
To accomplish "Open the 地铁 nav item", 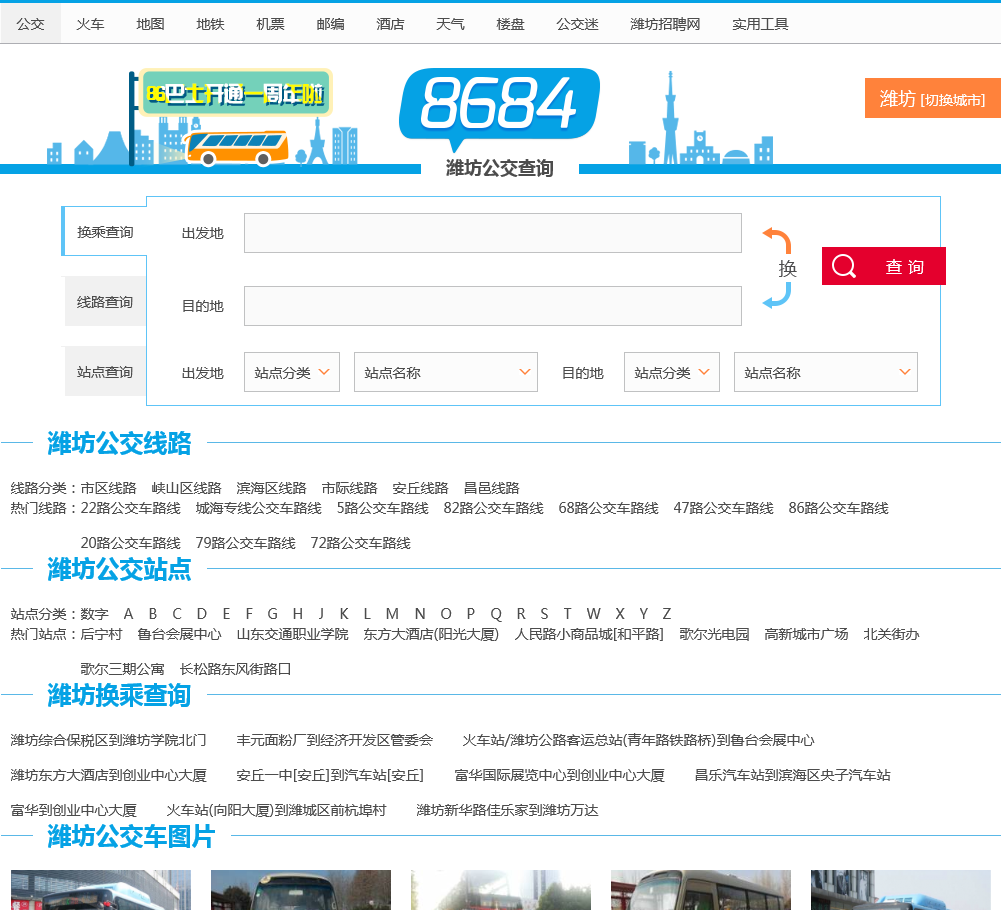I will click(x=210, y=24).
